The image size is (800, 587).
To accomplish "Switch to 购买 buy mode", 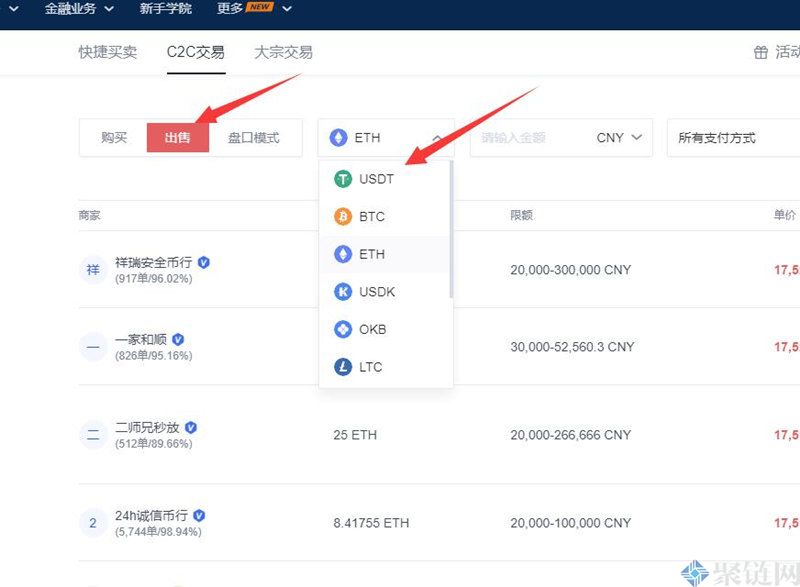I will tap(114, 138).
